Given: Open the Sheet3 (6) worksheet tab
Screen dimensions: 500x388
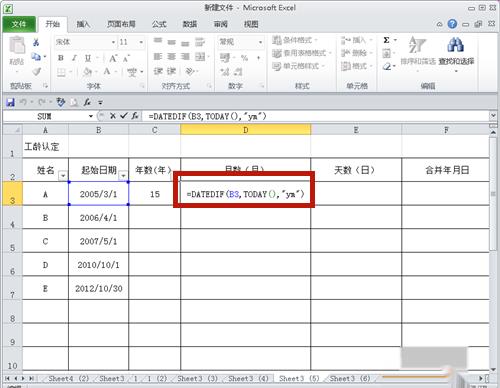Looking at the screenshot, I should click(x=350, y=378).
